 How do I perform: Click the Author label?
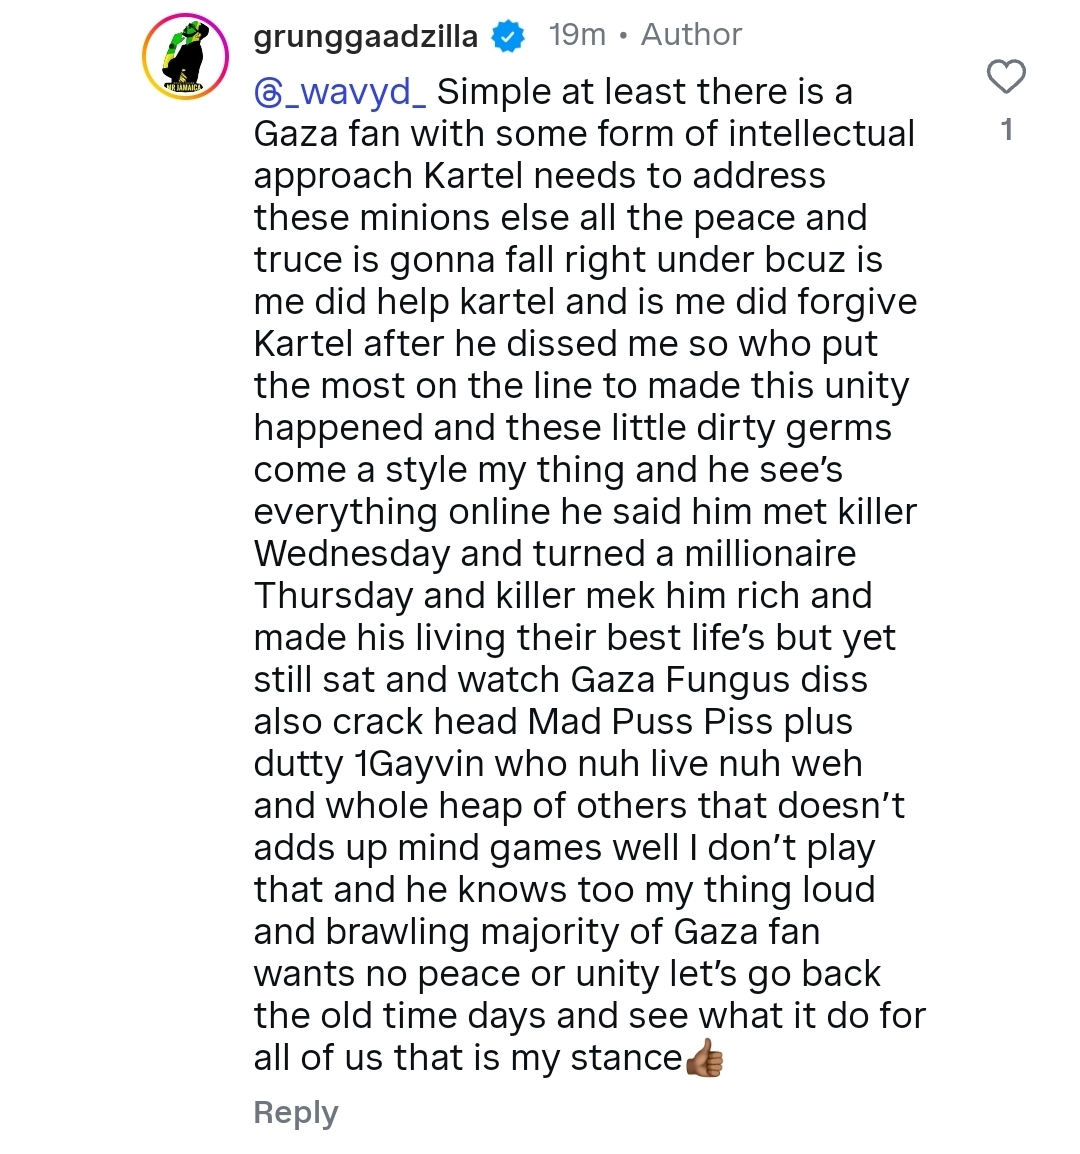point(691,35)
